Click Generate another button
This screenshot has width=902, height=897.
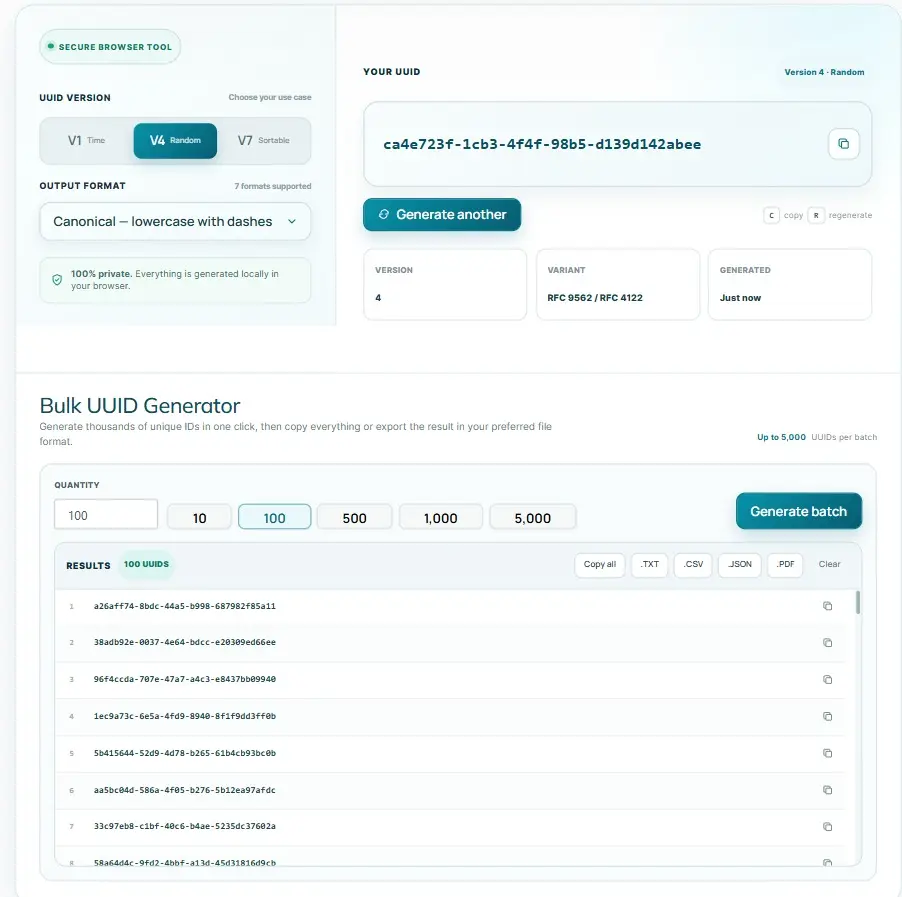442,215
